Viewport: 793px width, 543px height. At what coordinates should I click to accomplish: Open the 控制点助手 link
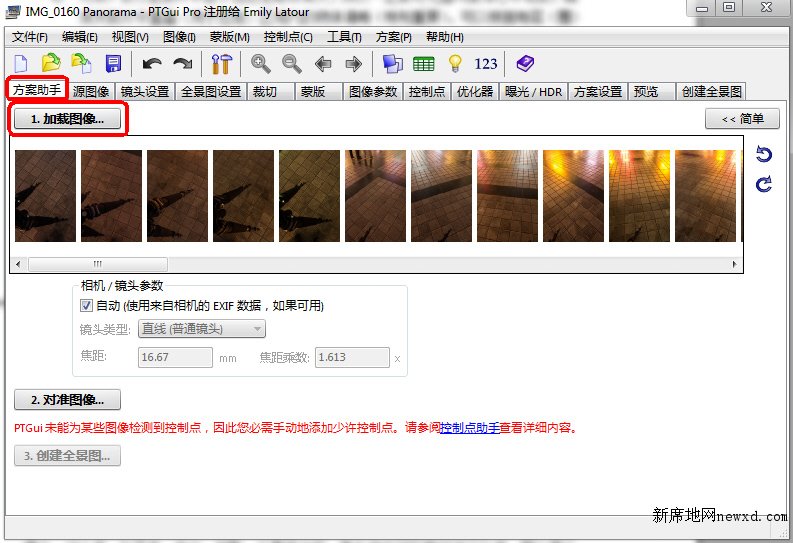(470, 427)
